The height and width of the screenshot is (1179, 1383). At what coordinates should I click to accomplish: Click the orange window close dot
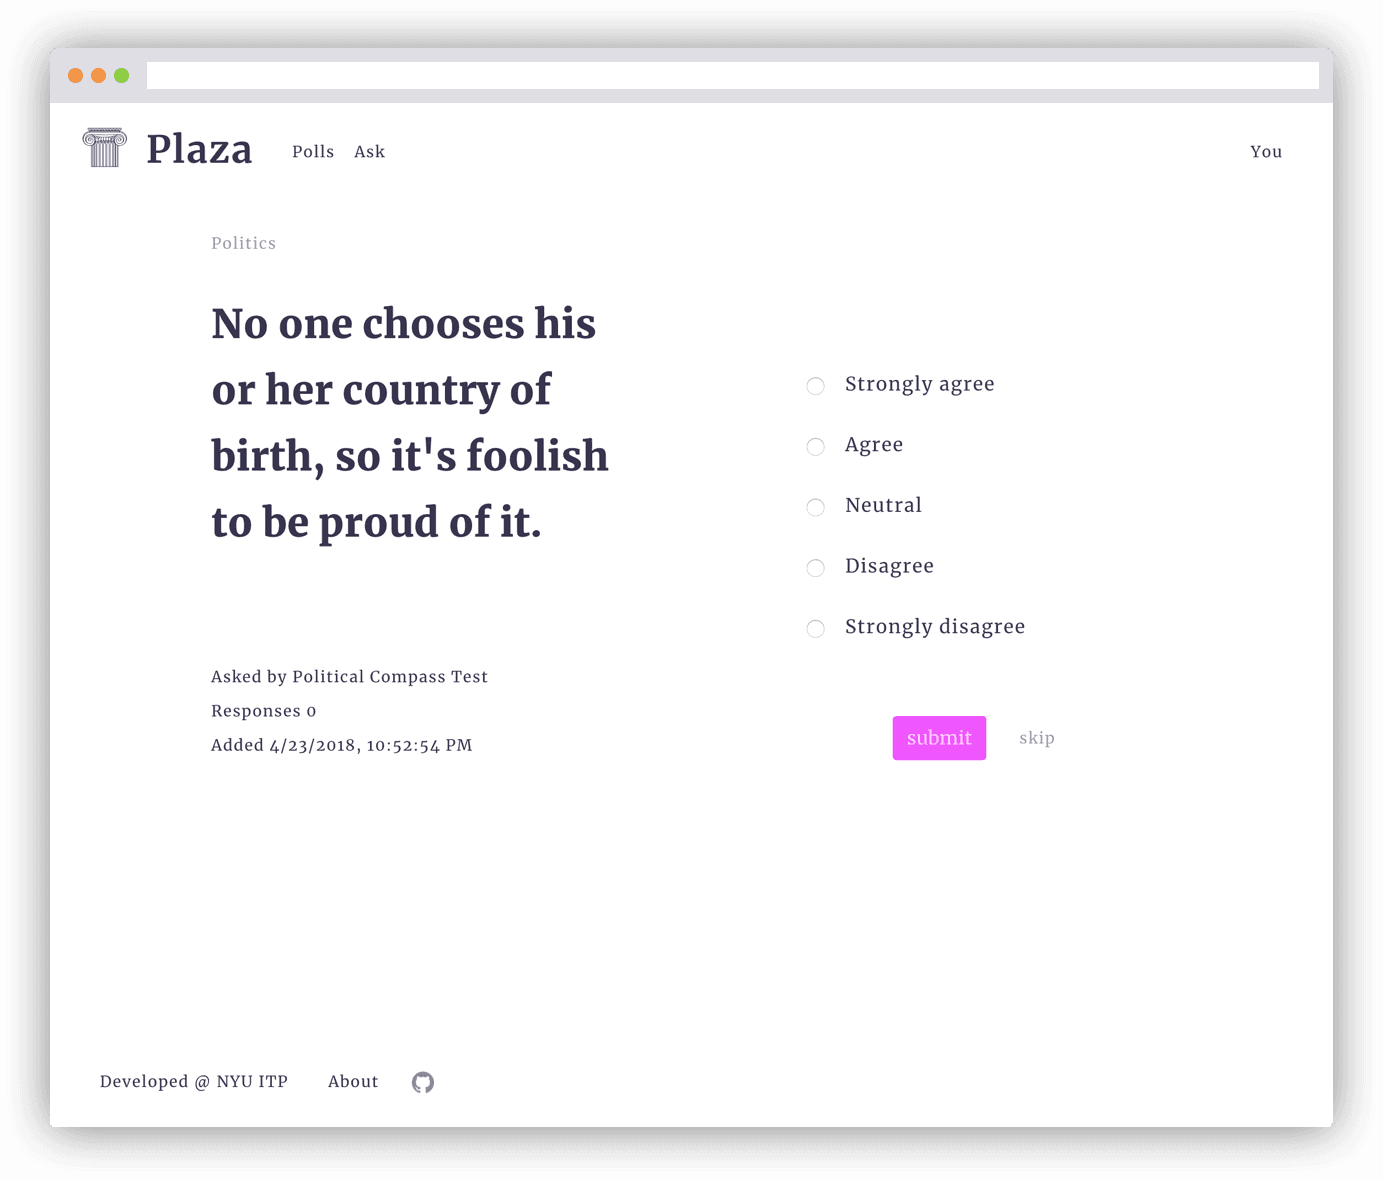point(75,75)
